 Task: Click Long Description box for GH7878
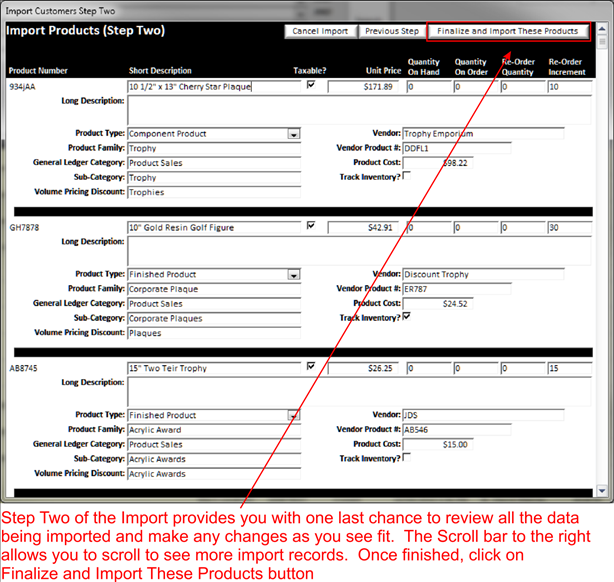359,251
